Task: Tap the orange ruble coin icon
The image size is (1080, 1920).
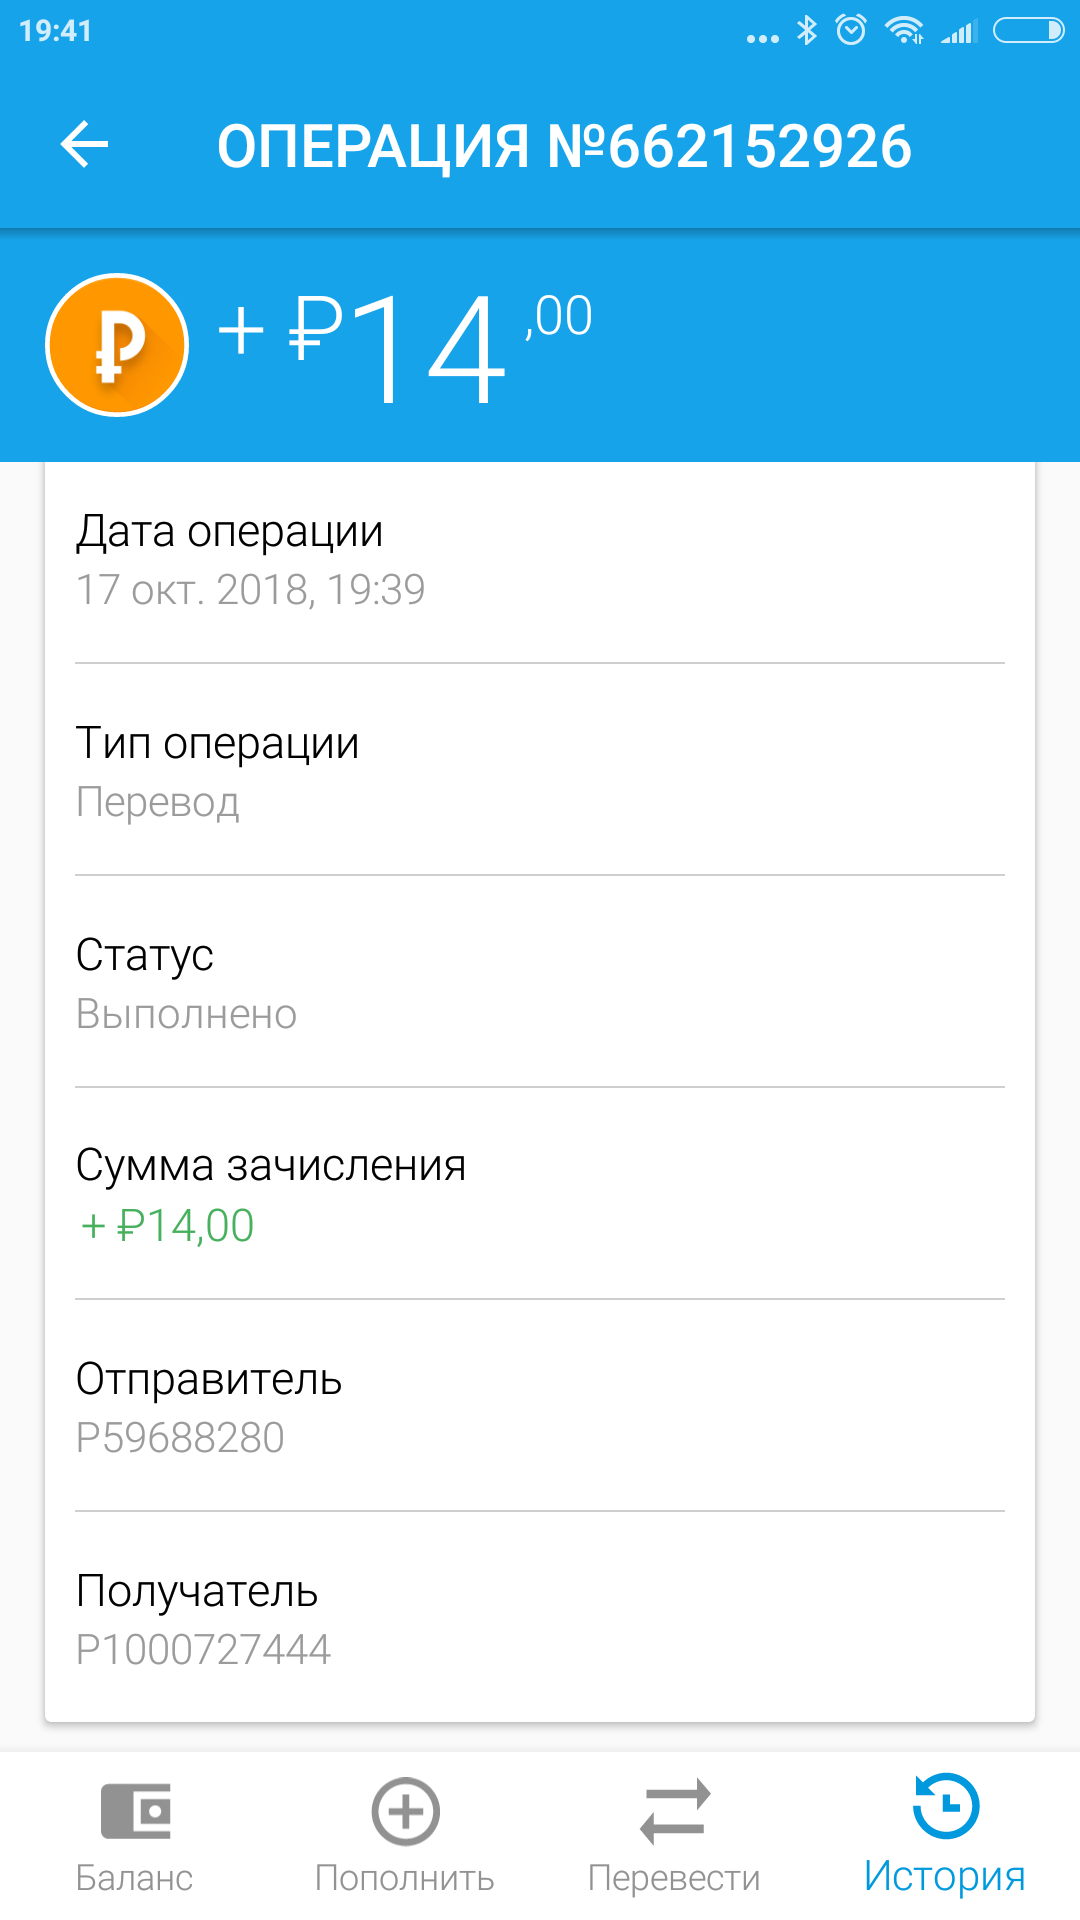Action: coord(117,345)
